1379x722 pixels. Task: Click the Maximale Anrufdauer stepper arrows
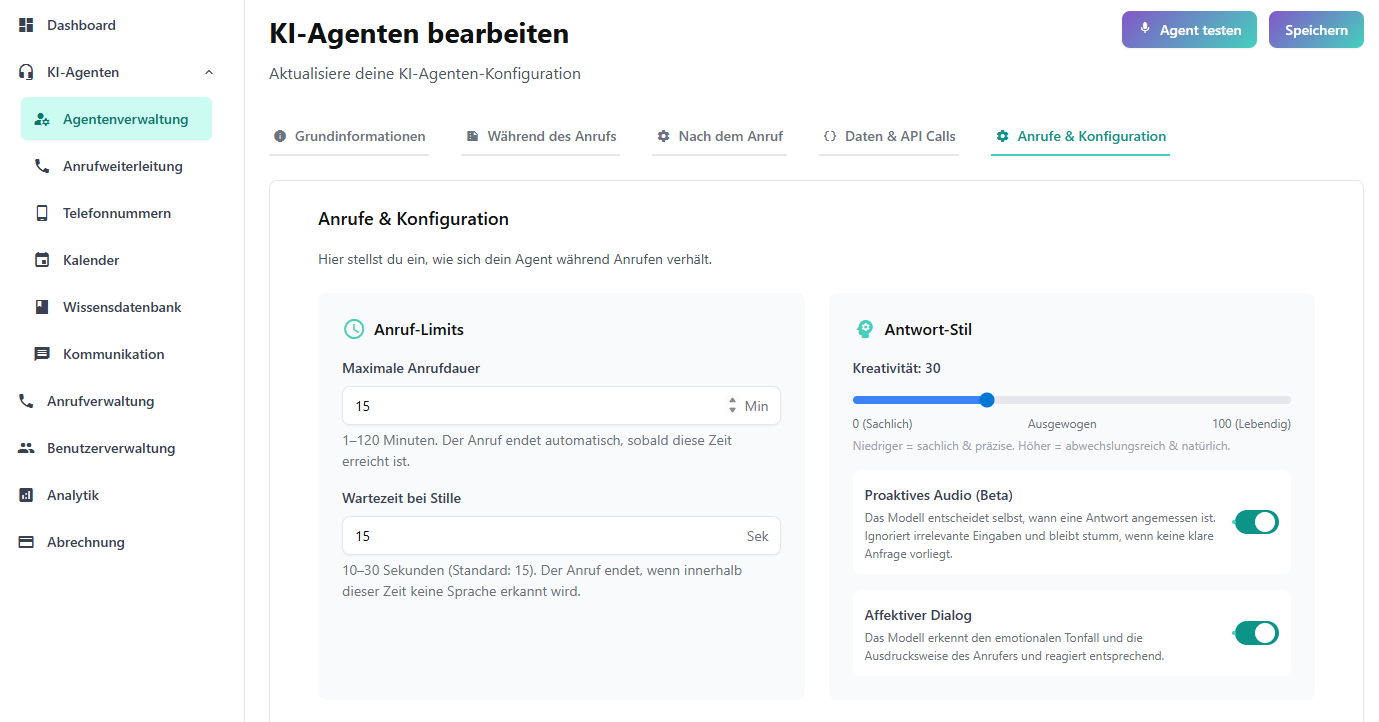tap(732, 406)
